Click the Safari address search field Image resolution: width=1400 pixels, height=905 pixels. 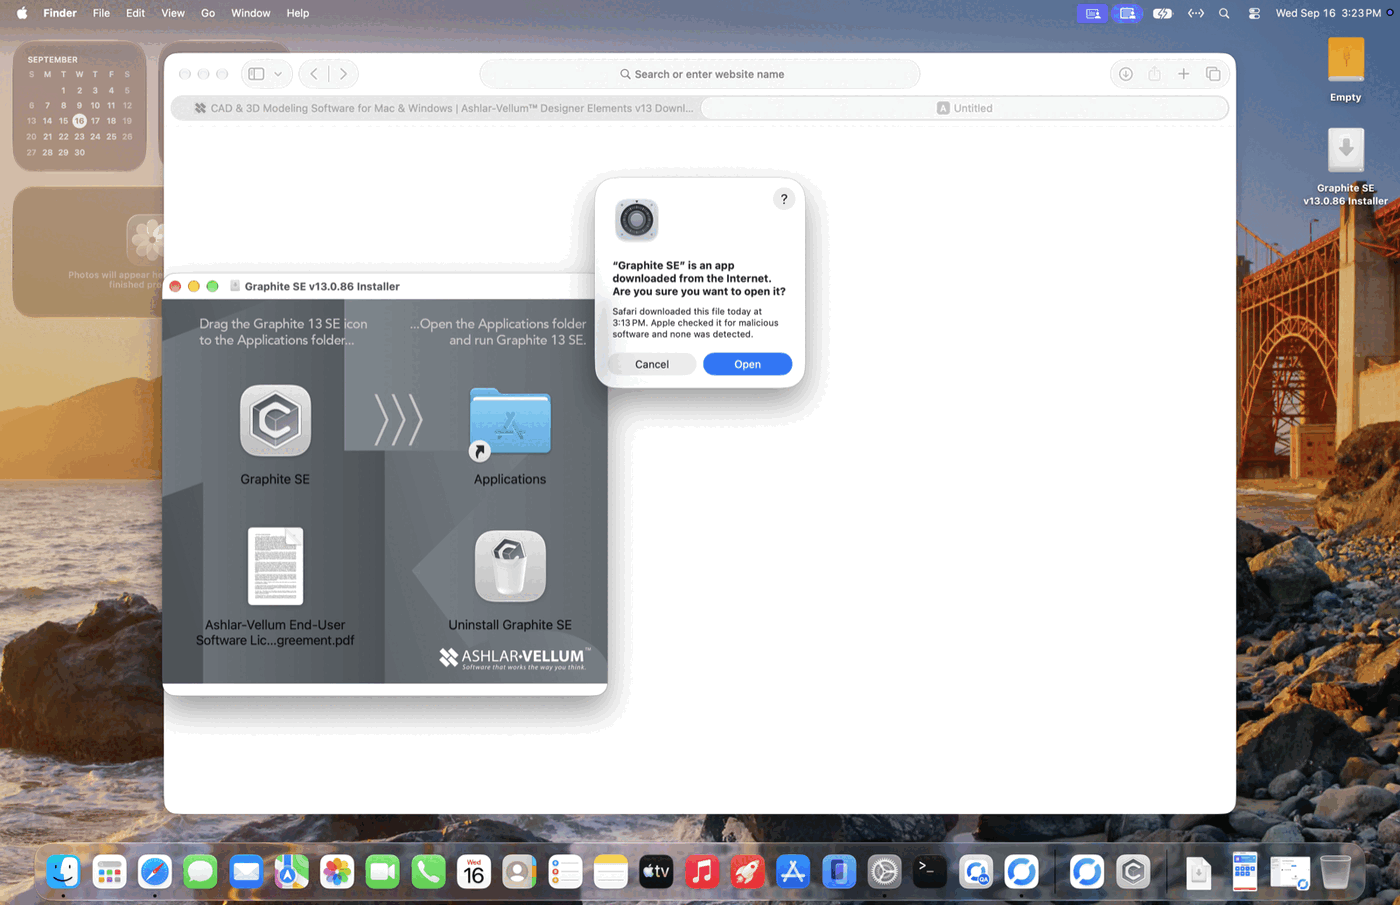tap(700, 74)
